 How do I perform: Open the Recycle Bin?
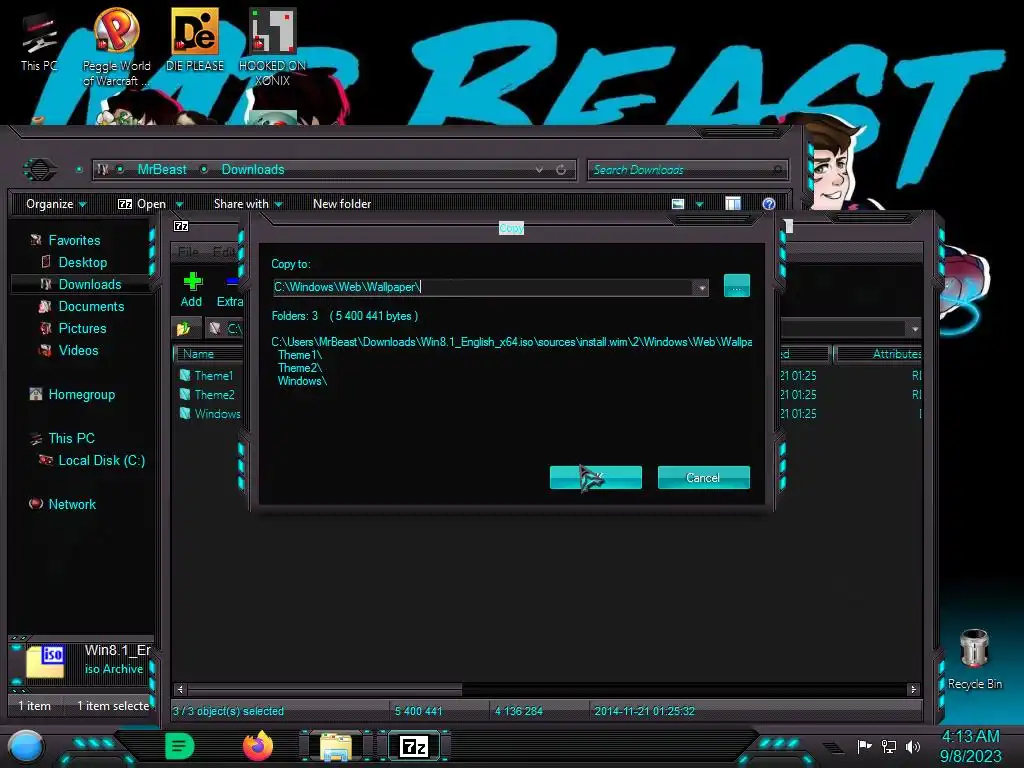click(974, 660)
